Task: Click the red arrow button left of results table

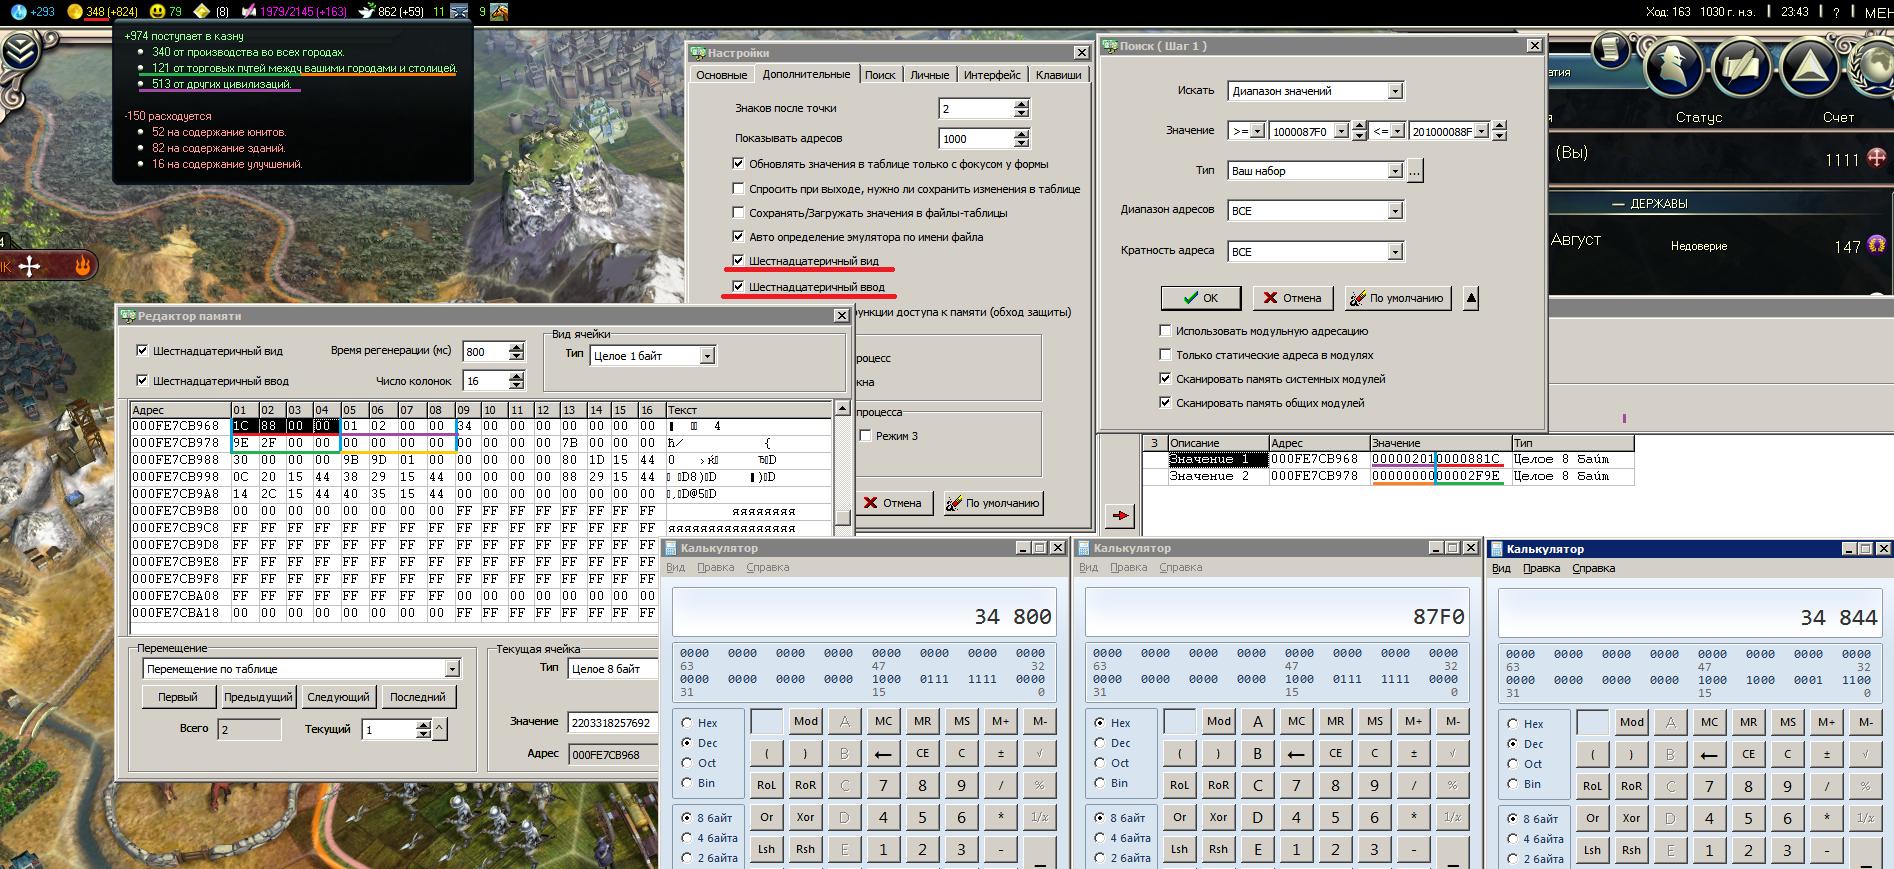Action: [1120, 516]
